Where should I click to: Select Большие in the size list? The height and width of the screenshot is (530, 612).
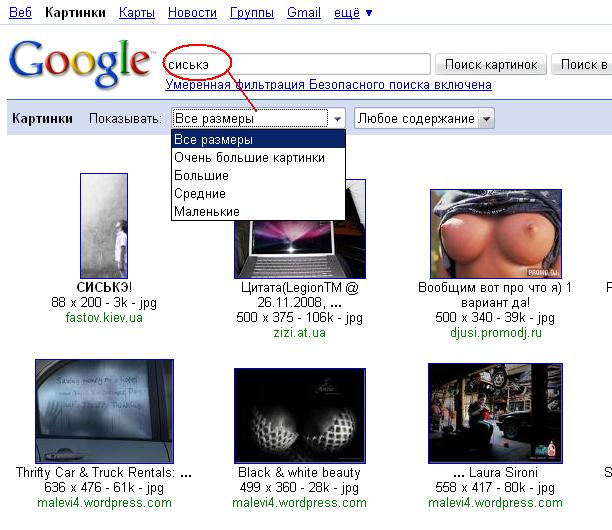[x=258, y=175]
